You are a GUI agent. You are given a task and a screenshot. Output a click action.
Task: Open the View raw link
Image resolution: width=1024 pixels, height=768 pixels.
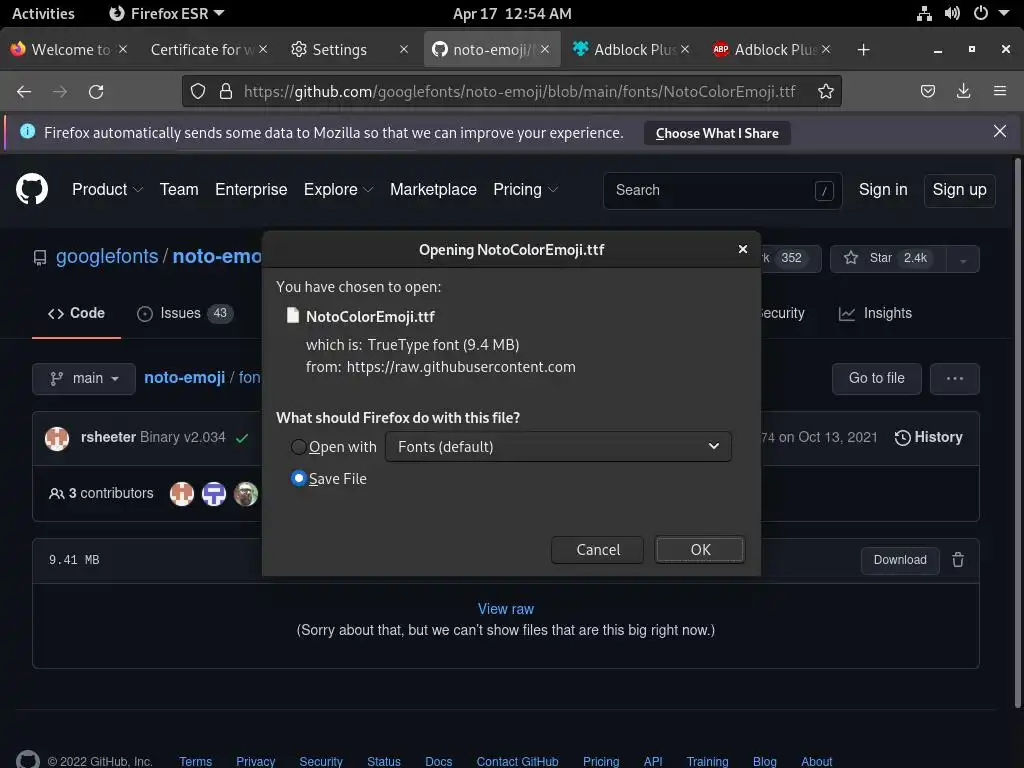click(x=505, y=609)
